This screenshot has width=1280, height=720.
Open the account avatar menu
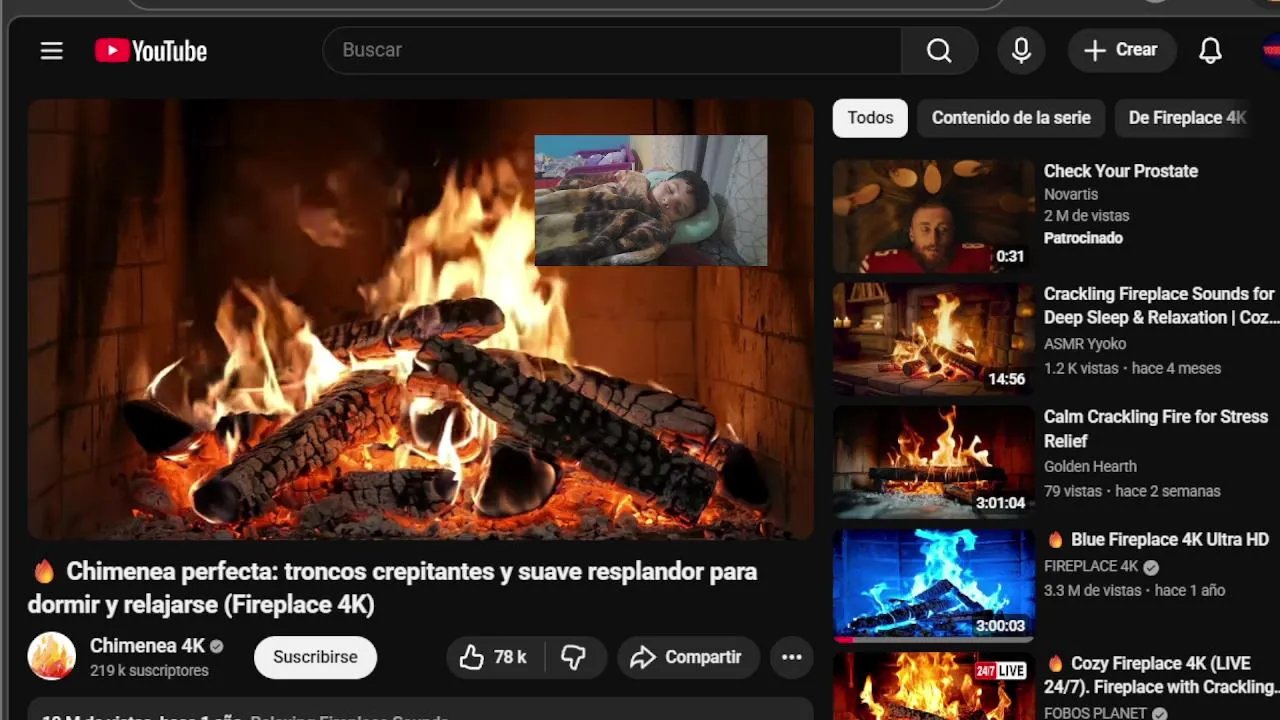click(x=1271, y=50)
